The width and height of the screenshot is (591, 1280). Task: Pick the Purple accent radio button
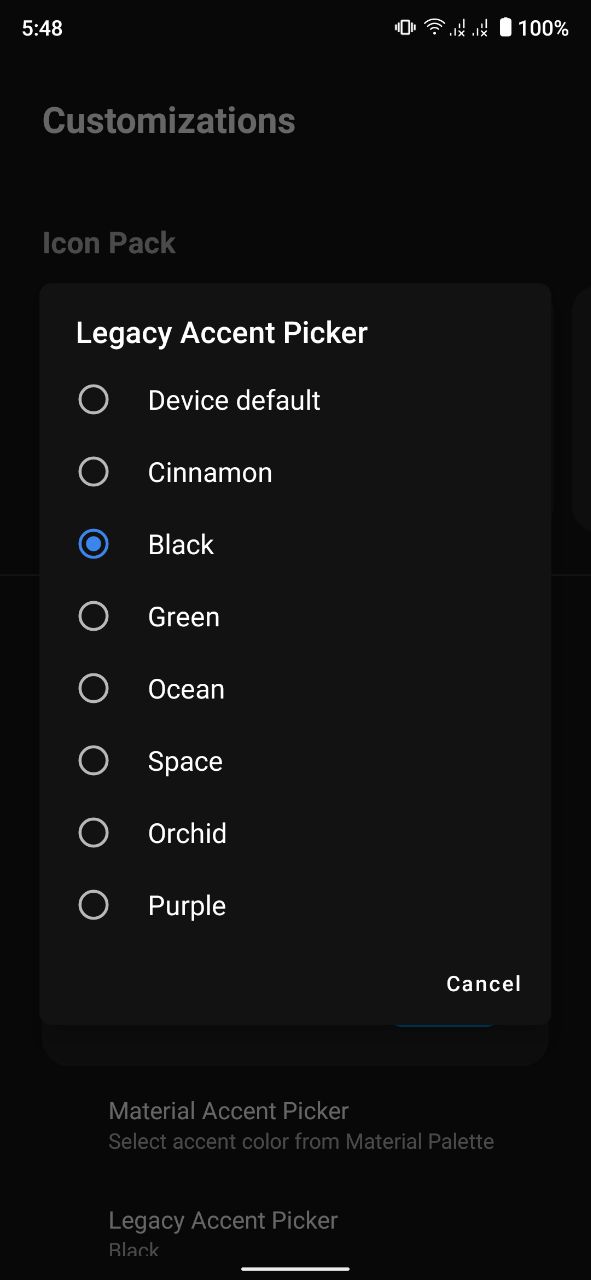93,905
